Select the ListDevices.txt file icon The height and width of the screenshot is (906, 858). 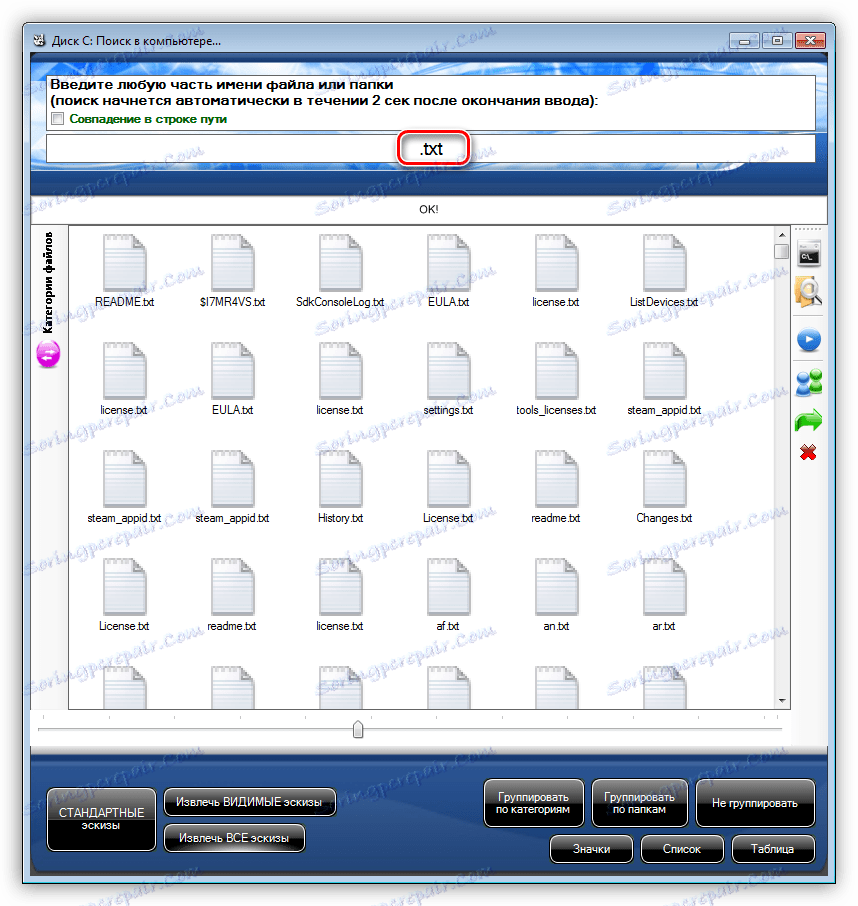click(664, 263)
